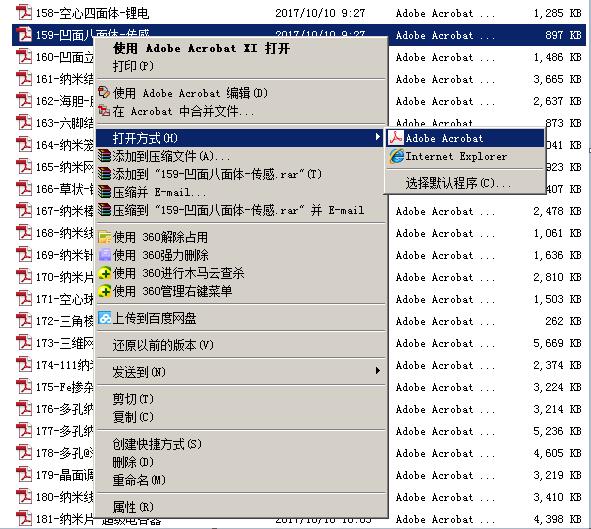Click file name 176-多孔
The height and width of the screenshot is (529, 591).
pos(64,409)
